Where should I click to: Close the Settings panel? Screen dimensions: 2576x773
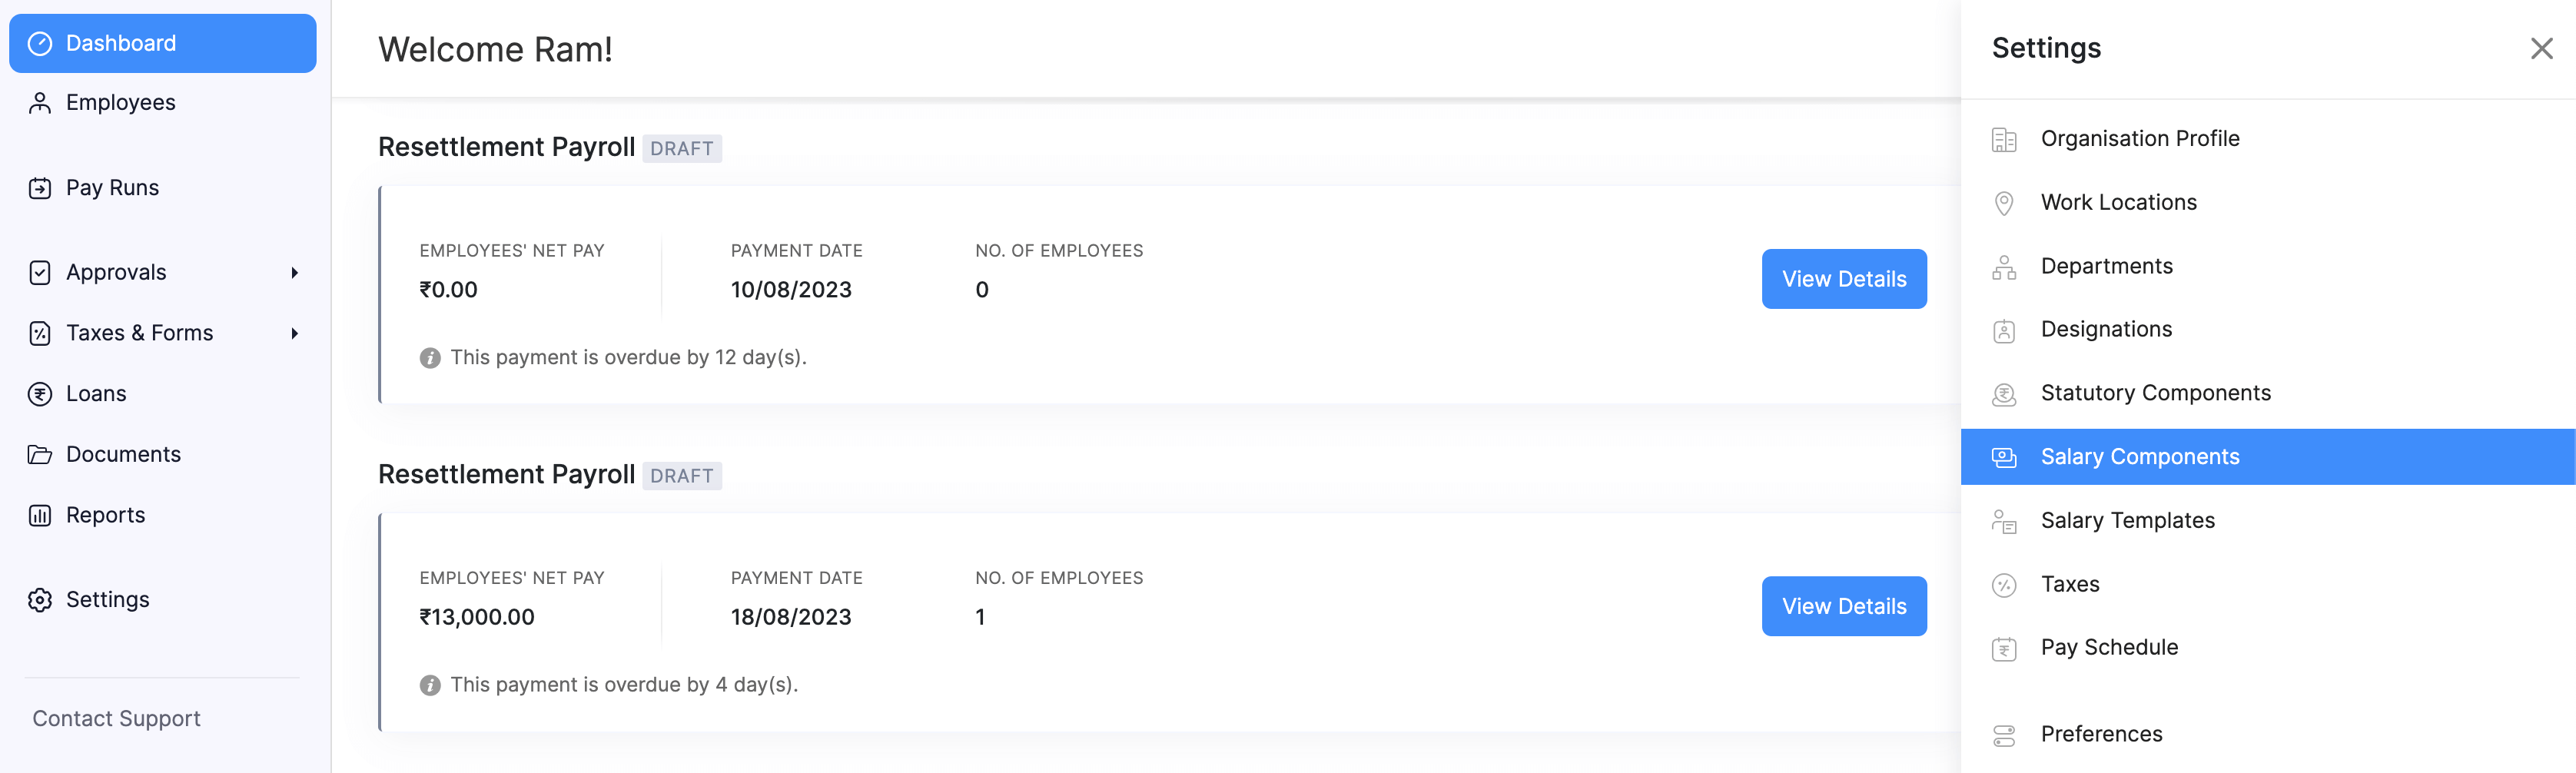[x=2542, y=47]
